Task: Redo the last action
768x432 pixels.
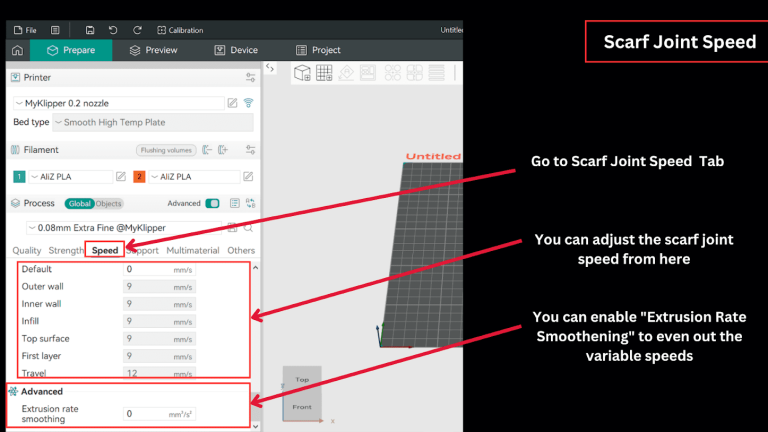Action: (x=137, y=30)
